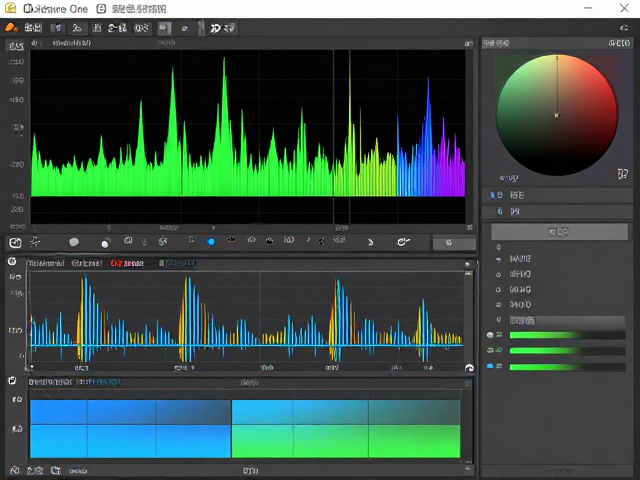Click the circular icon starting the bottom status bar

tap(15, 470)
